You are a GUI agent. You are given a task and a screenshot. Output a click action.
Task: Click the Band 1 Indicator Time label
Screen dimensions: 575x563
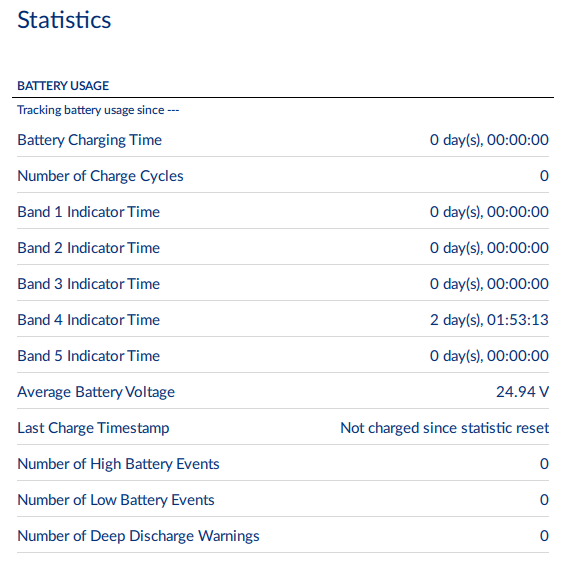click(88, 212)
